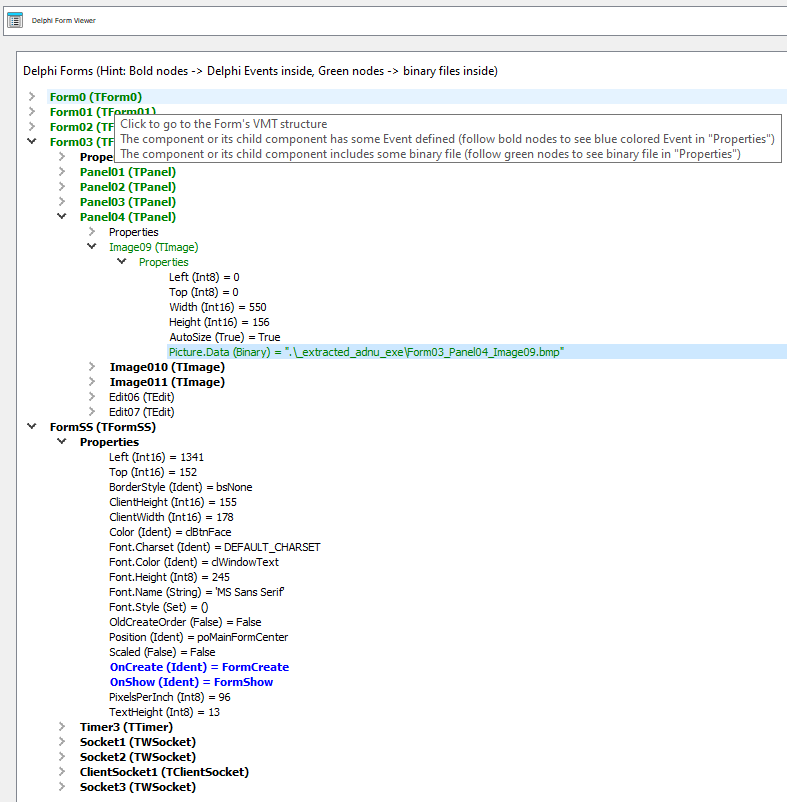
Task: Collapse Panel04 (TPanel) chevron
Action: coord(62,216)
